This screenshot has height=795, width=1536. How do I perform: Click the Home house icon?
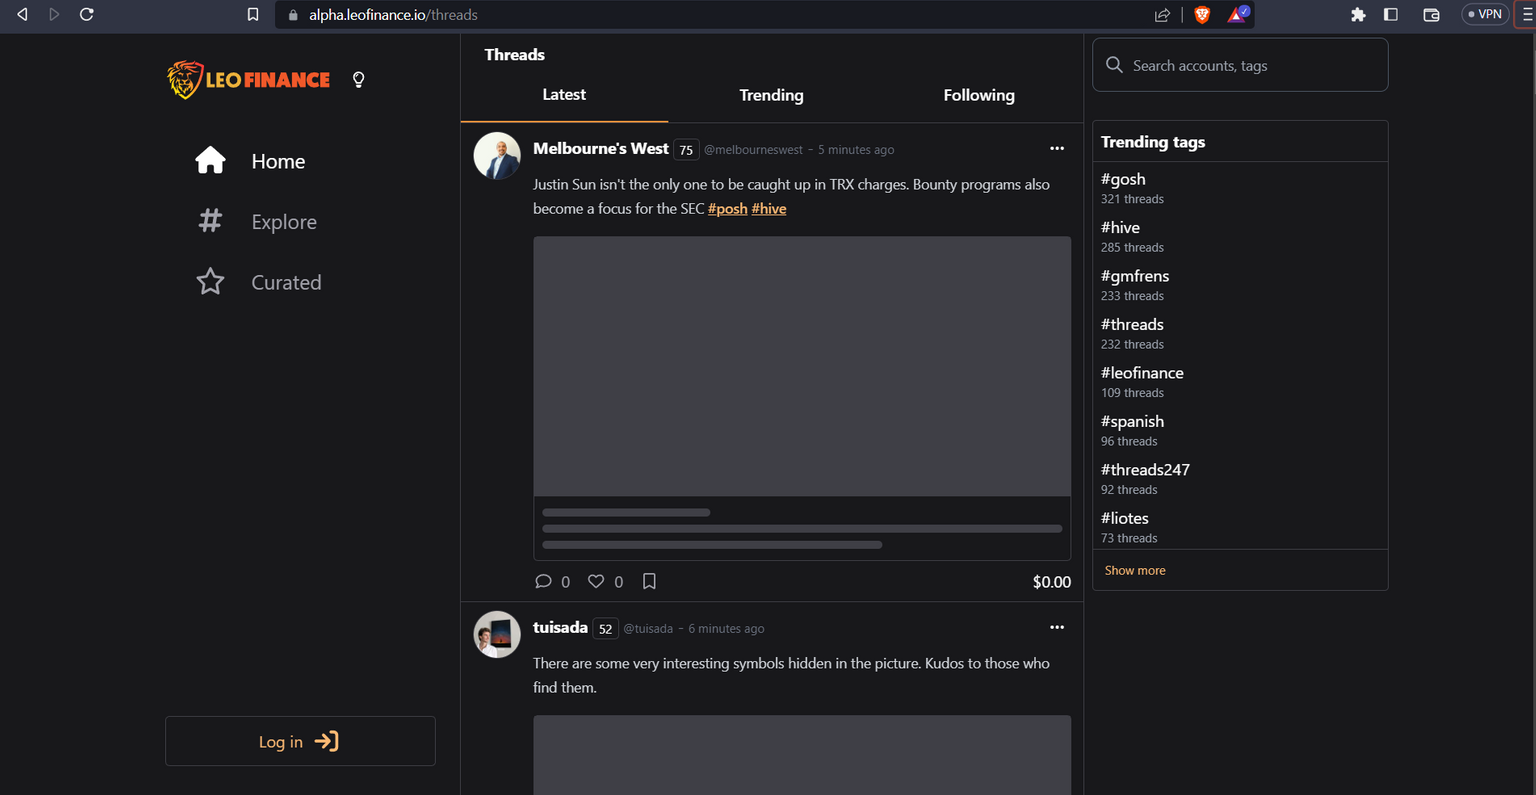click(x=210, y=160)
